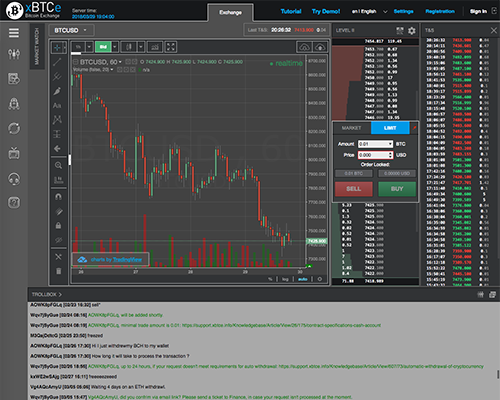Click the sign in door icon
500x400 pixels.
coord(494,11)
